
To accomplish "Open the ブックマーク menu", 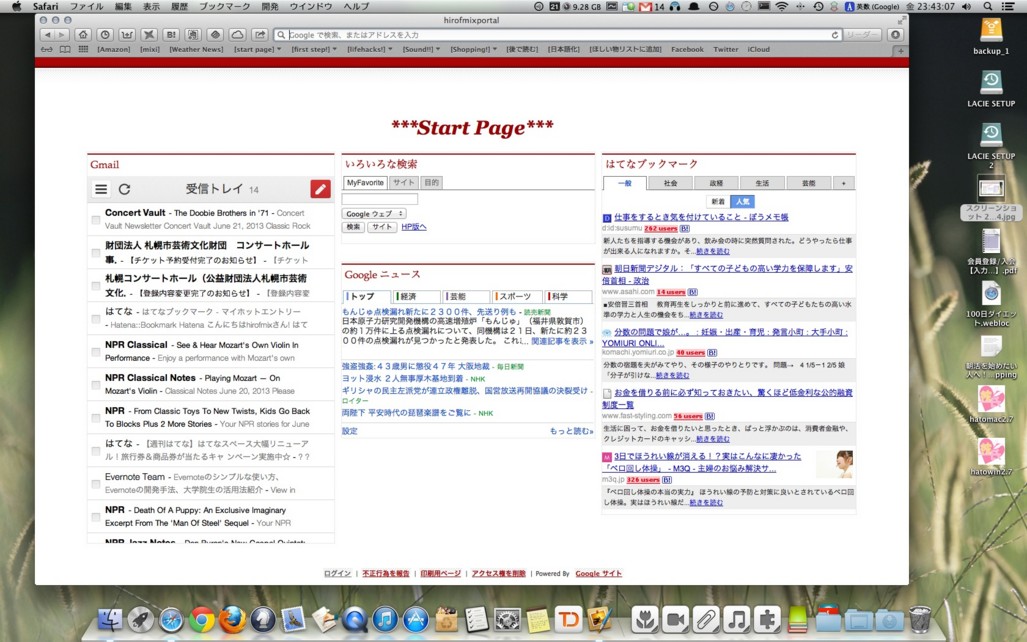I will tap(225, 7).
